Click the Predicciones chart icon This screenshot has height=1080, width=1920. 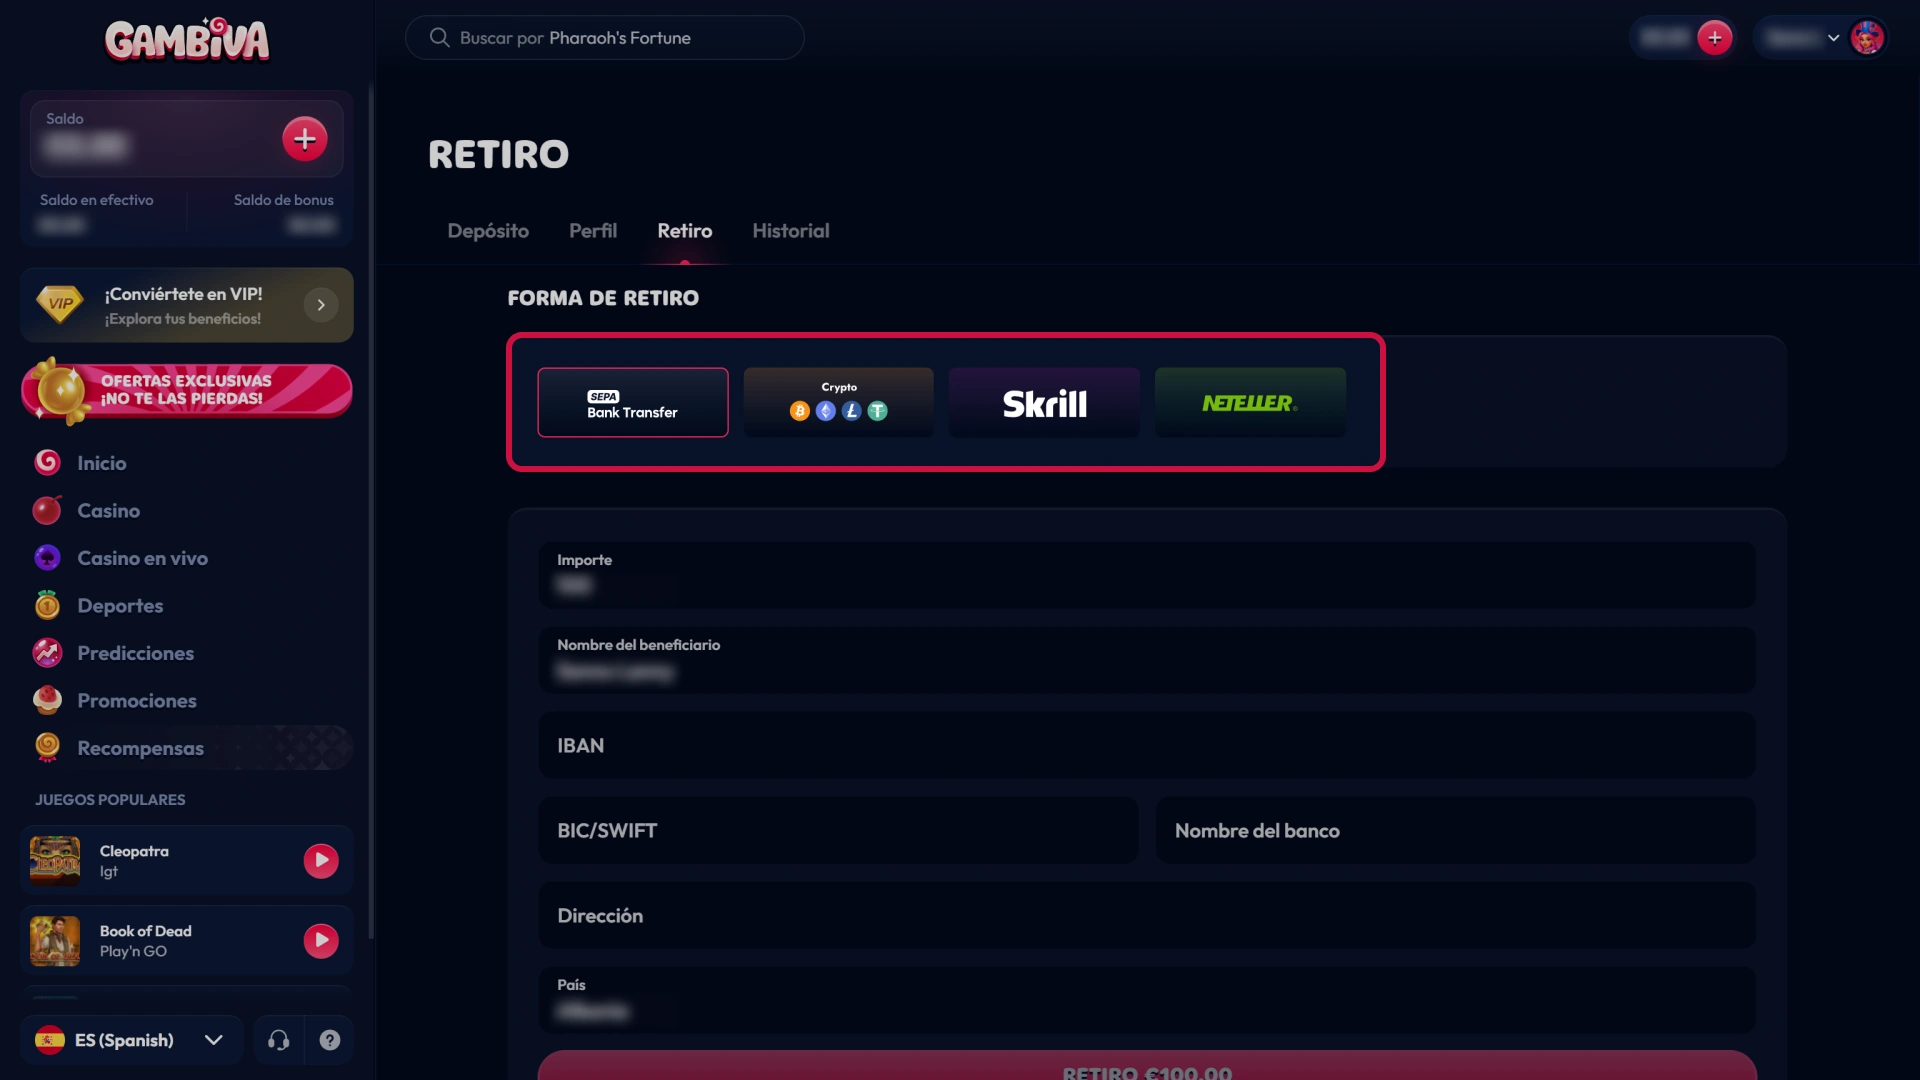tap(47, 653)
